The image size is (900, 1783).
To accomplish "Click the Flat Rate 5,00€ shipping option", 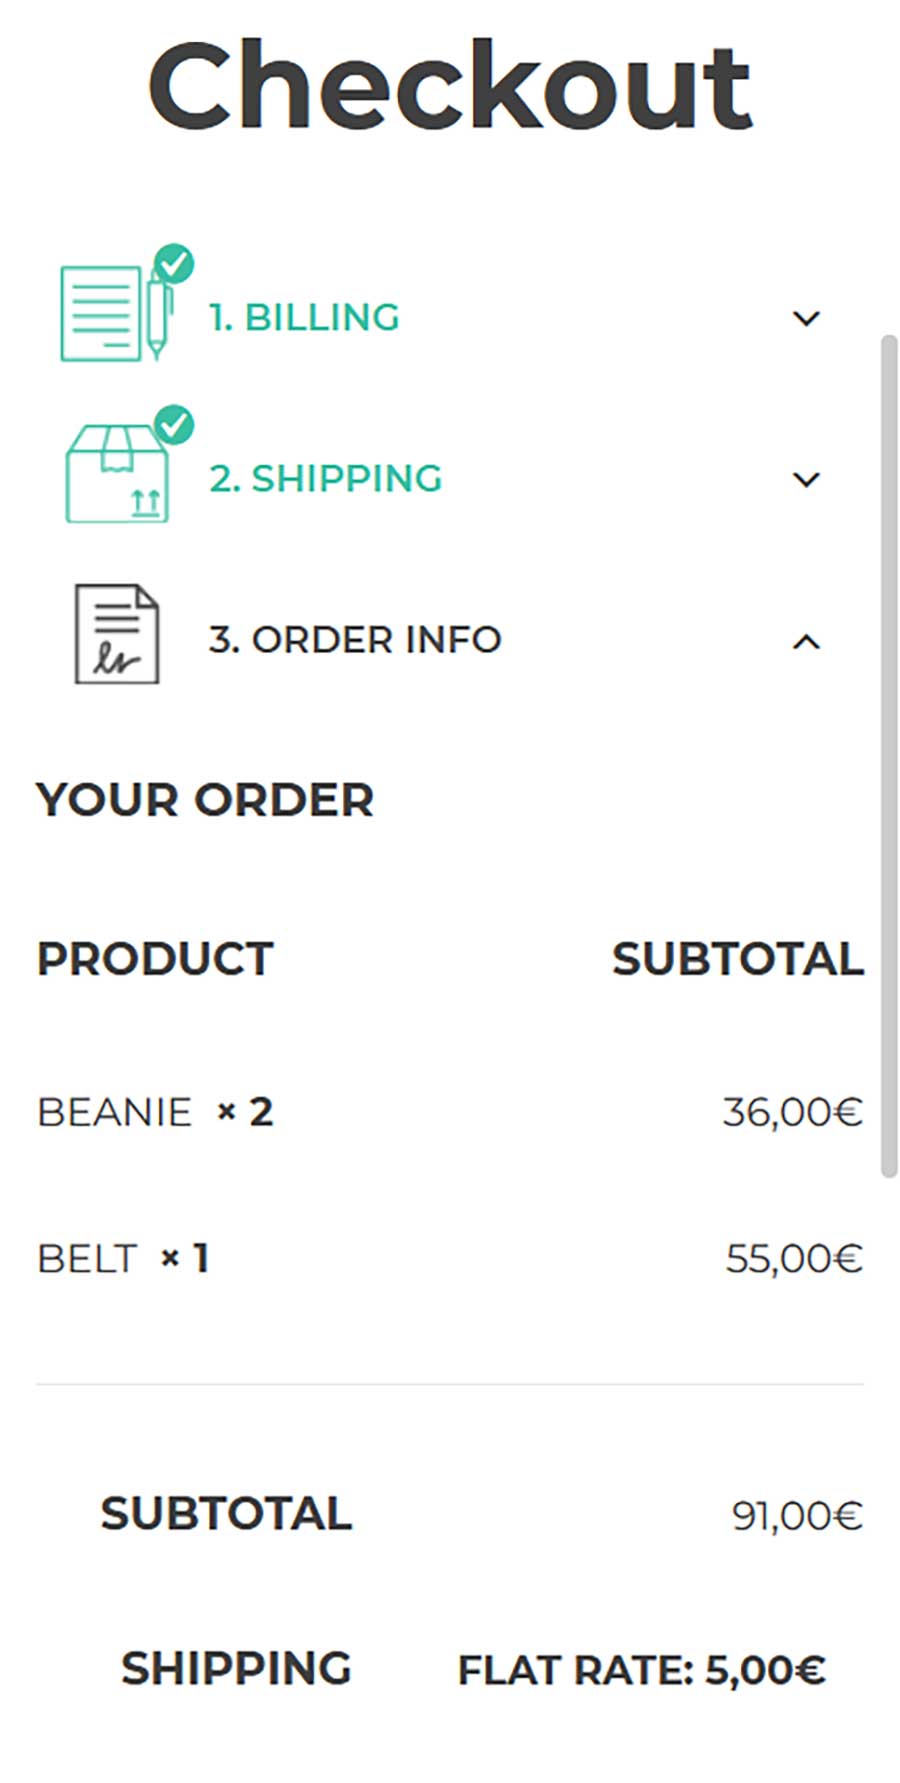I will click(641, 1671).
